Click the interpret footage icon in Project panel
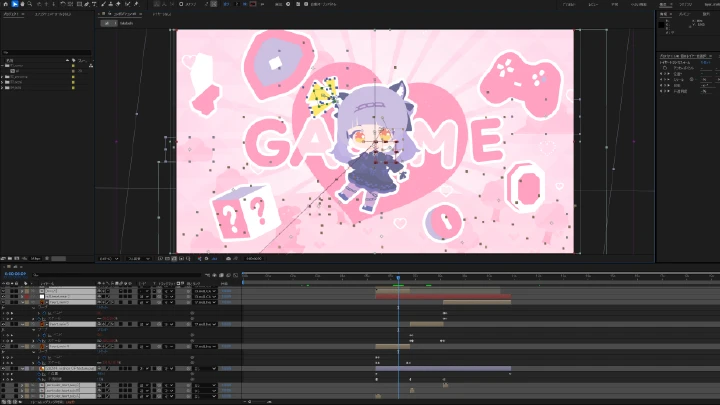This screenshot has width=720, height=405. [x=4, y=259]
